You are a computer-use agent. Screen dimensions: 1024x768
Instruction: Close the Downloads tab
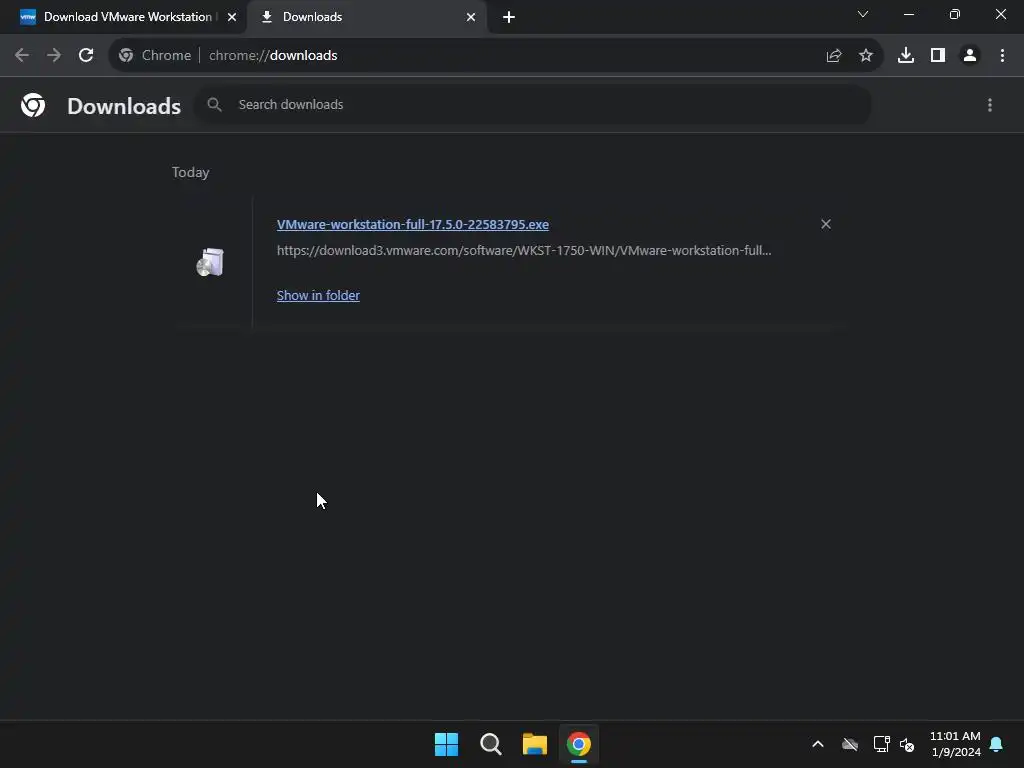click(471, 17)
